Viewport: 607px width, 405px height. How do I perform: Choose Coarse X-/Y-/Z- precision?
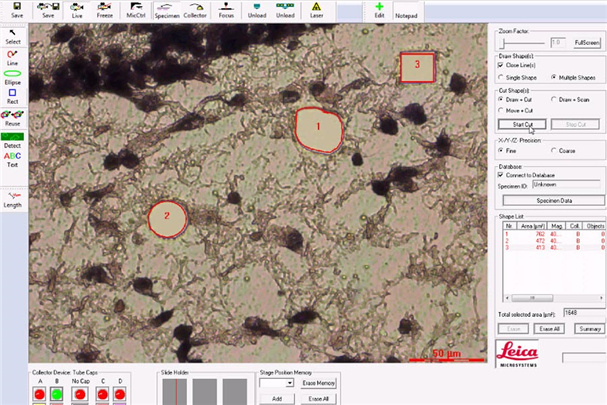(x=553, y=151)
